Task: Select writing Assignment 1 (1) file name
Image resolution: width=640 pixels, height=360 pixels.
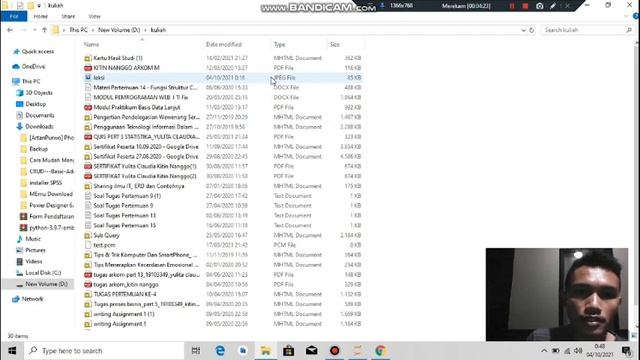Action: (124, 314)
